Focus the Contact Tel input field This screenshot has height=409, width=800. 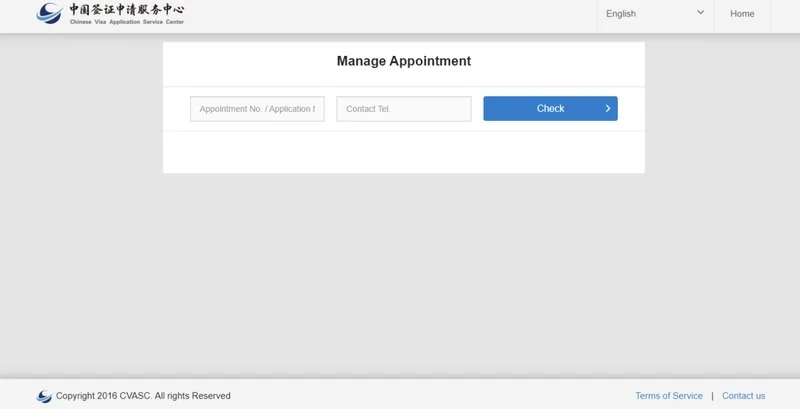coord(403,109)
